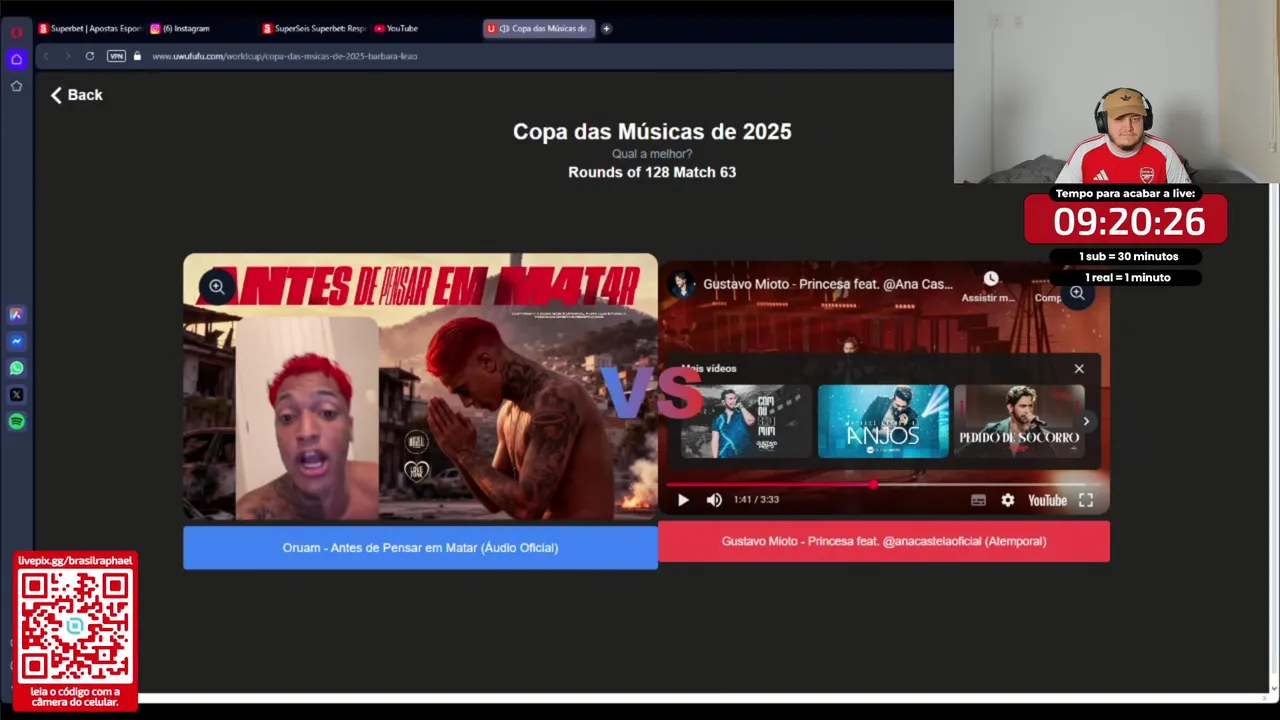
Task: Show next suggested videos with arrow
Action: [x=1086, y=421]
